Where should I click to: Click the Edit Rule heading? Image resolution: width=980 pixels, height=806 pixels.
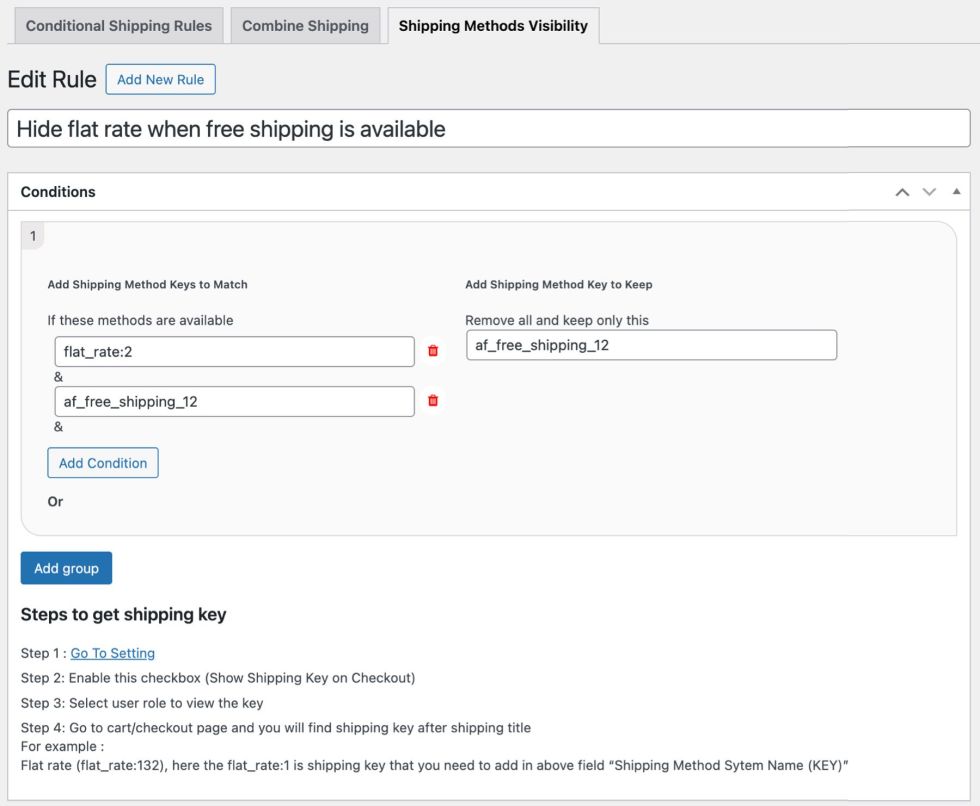pyautogui.click(x=52, y=79)
